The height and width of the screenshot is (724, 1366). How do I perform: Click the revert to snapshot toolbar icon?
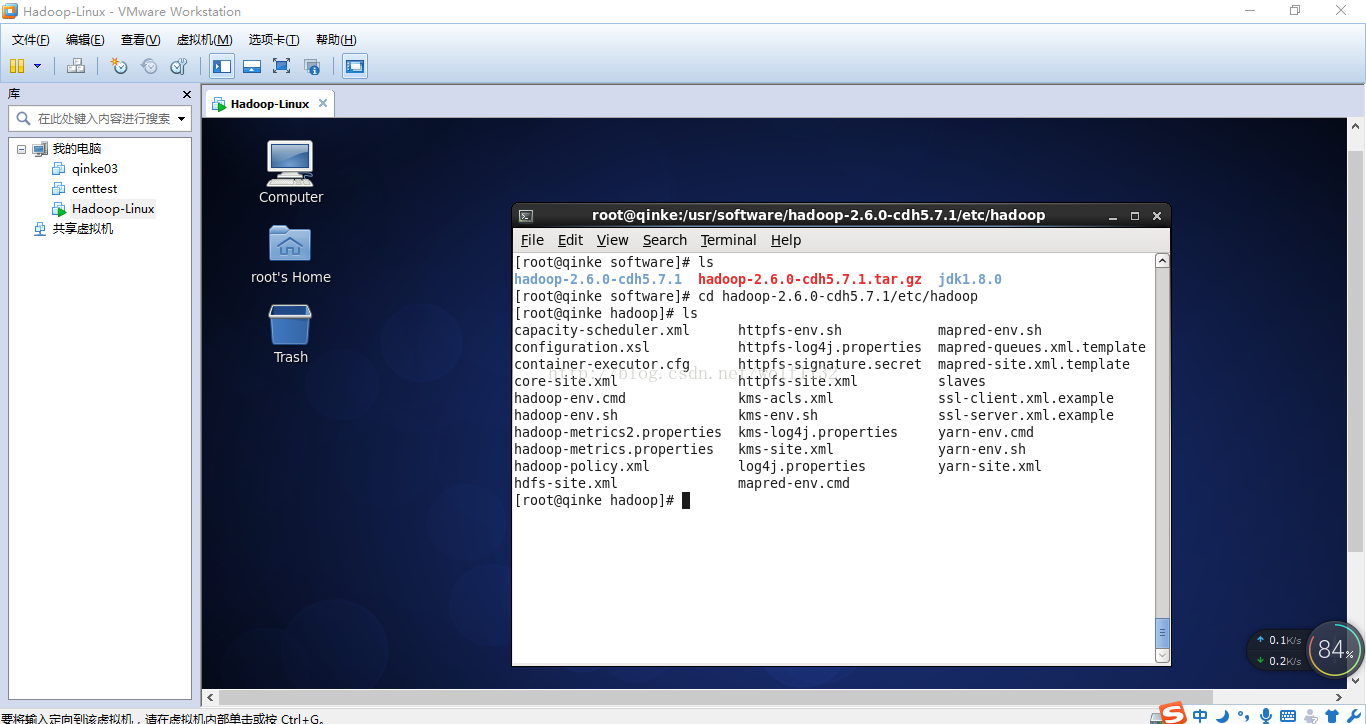[149, 66]
